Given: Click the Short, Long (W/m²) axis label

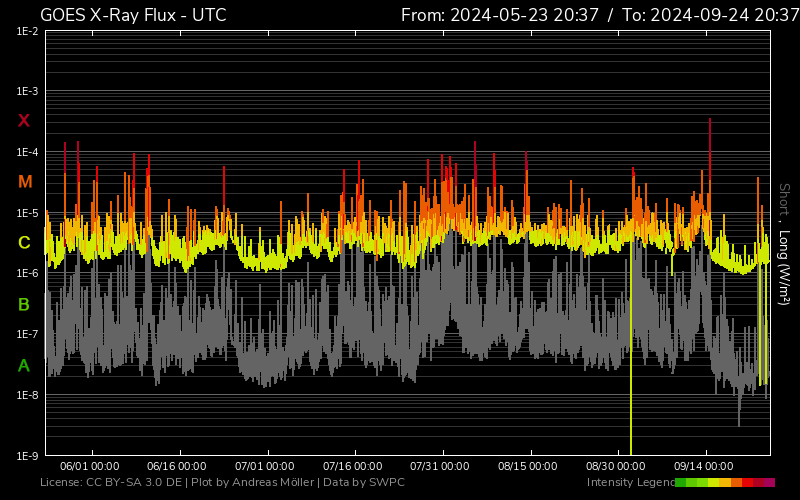Looking at the screenshot, I should pyautogui.click(x=786, y=243).
